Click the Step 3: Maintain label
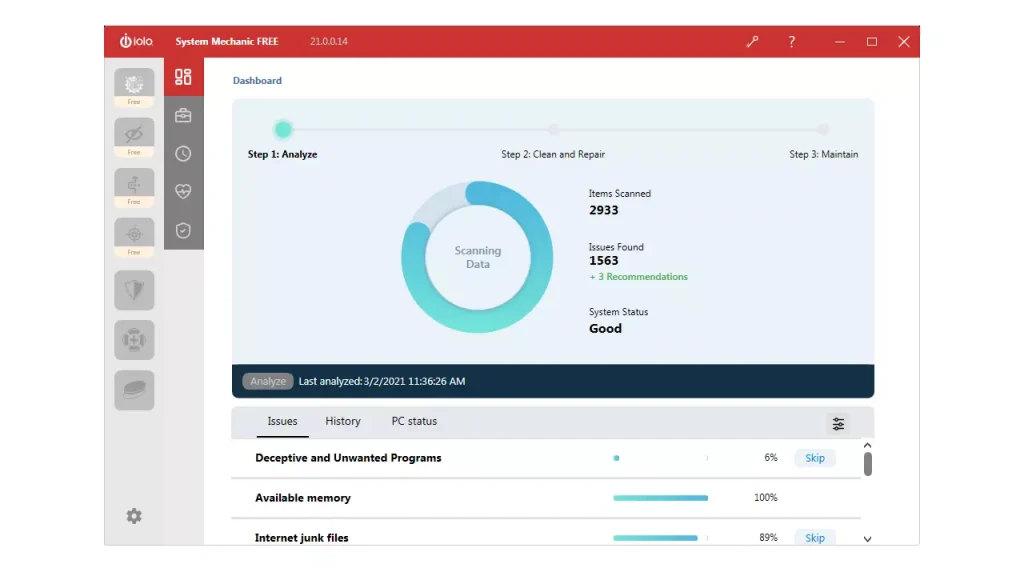 click(824, 154)
